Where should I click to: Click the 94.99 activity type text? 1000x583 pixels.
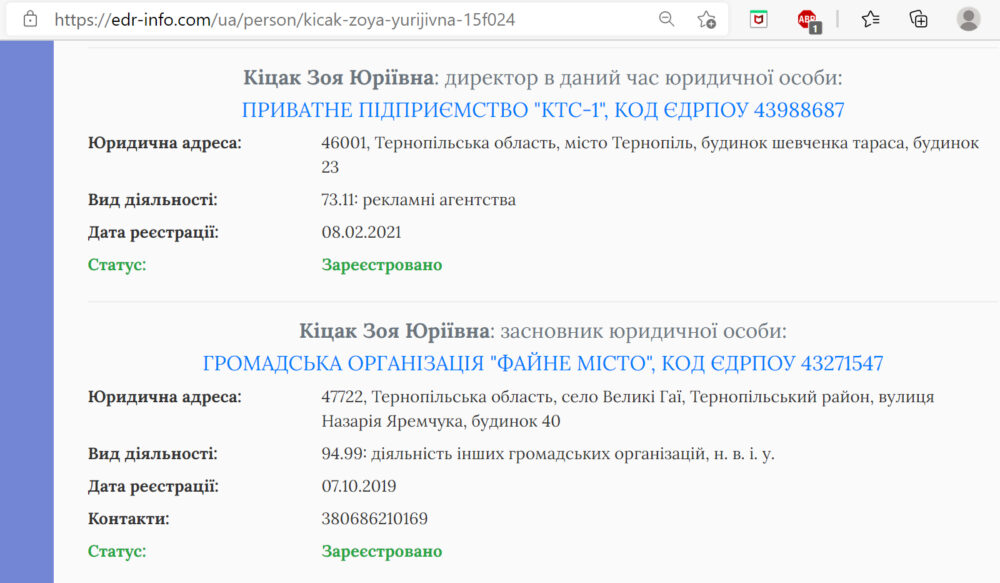[x=547, y=454]
